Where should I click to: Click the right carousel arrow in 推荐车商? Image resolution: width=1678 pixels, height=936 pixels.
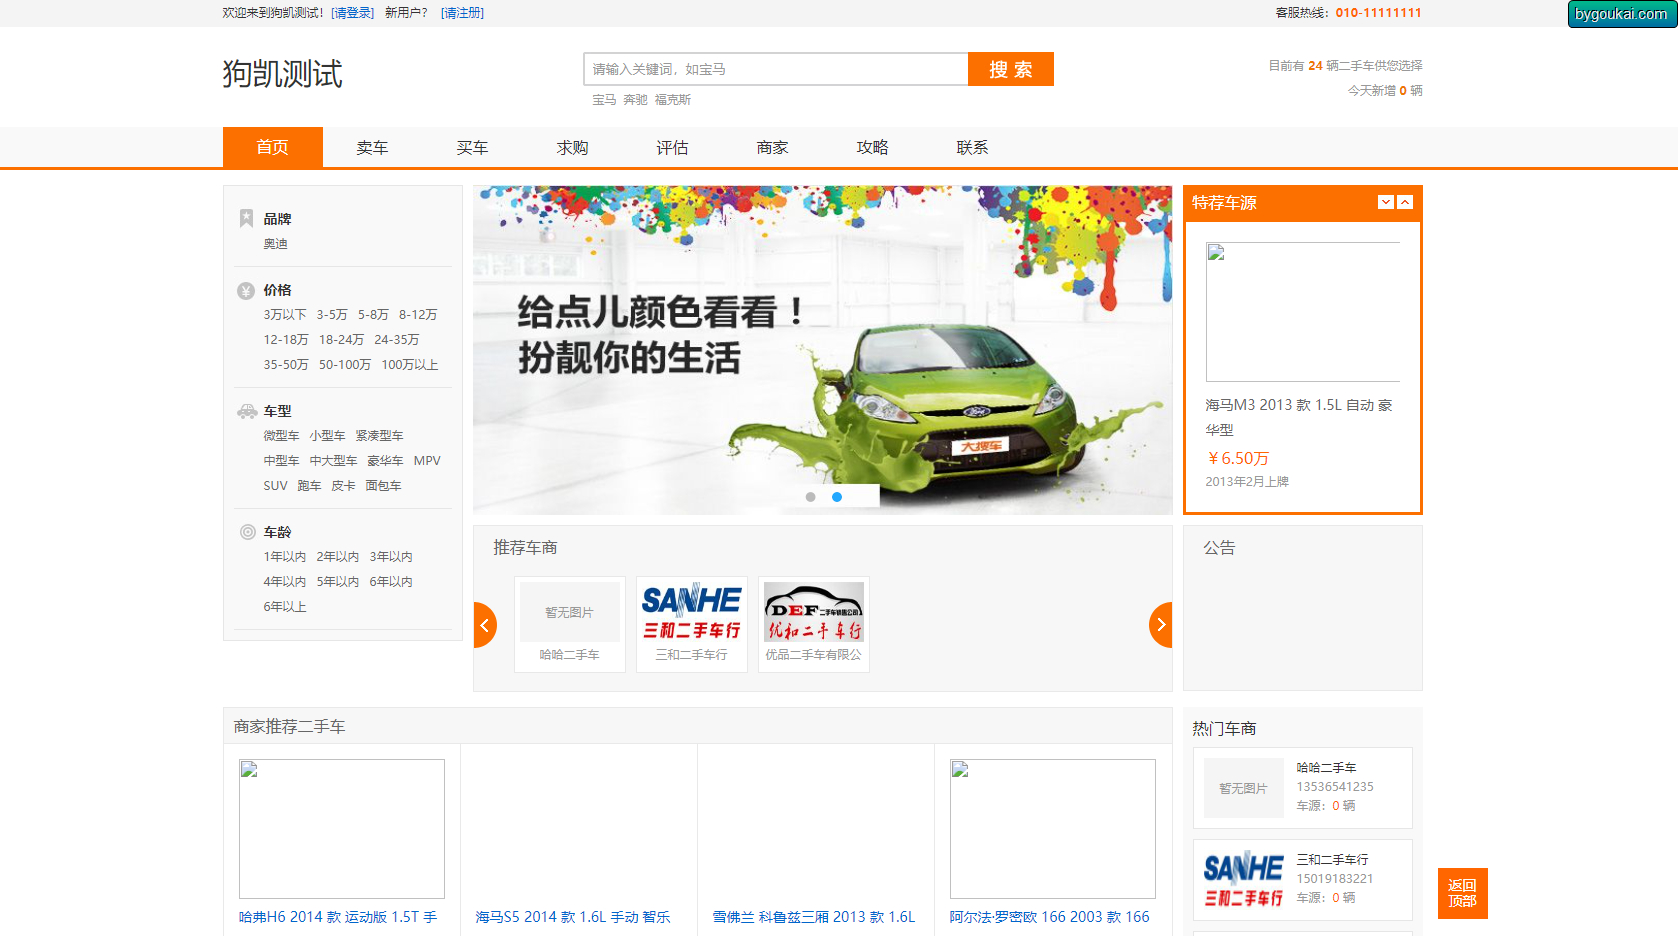click(1160, 625)
